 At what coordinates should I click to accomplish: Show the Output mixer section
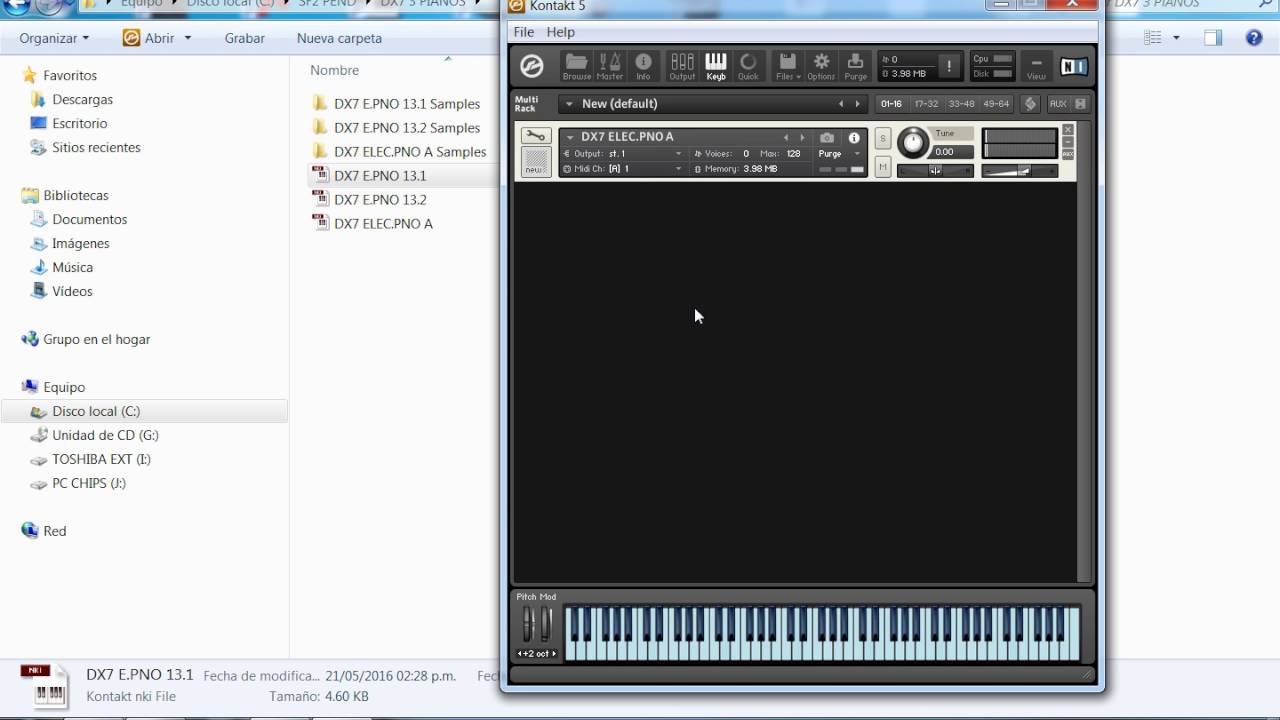coord(682,66)
